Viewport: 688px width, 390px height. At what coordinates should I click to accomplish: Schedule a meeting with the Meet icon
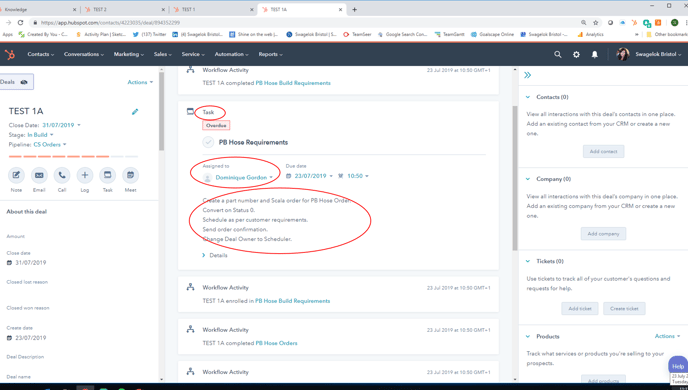[x=130, y=175]
